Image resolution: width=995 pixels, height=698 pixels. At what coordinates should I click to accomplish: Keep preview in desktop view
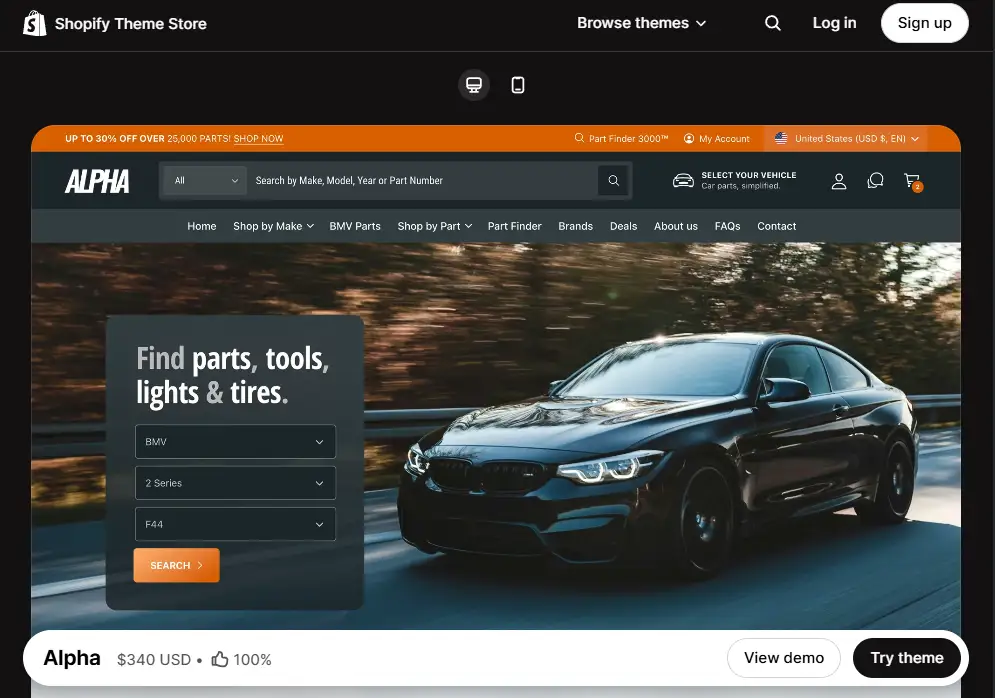click(x=474, y=85)
